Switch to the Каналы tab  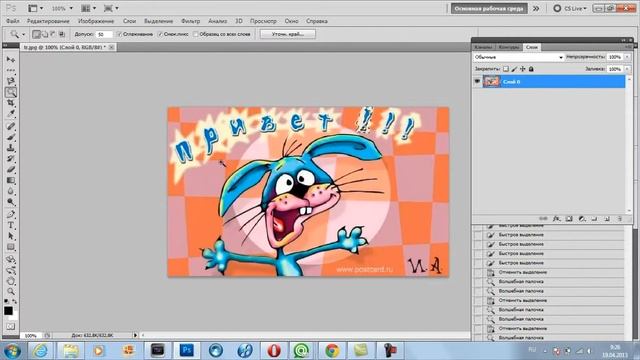point(483,47)
